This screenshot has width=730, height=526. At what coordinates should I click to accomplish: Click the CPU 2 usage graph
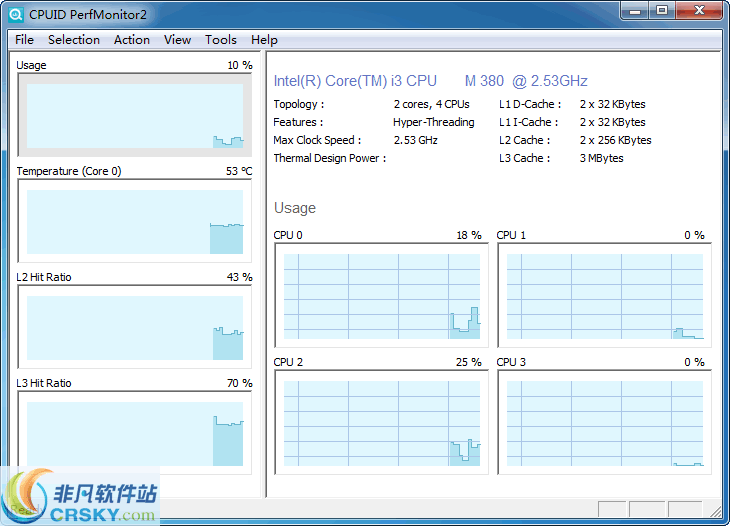click(381, 423)
